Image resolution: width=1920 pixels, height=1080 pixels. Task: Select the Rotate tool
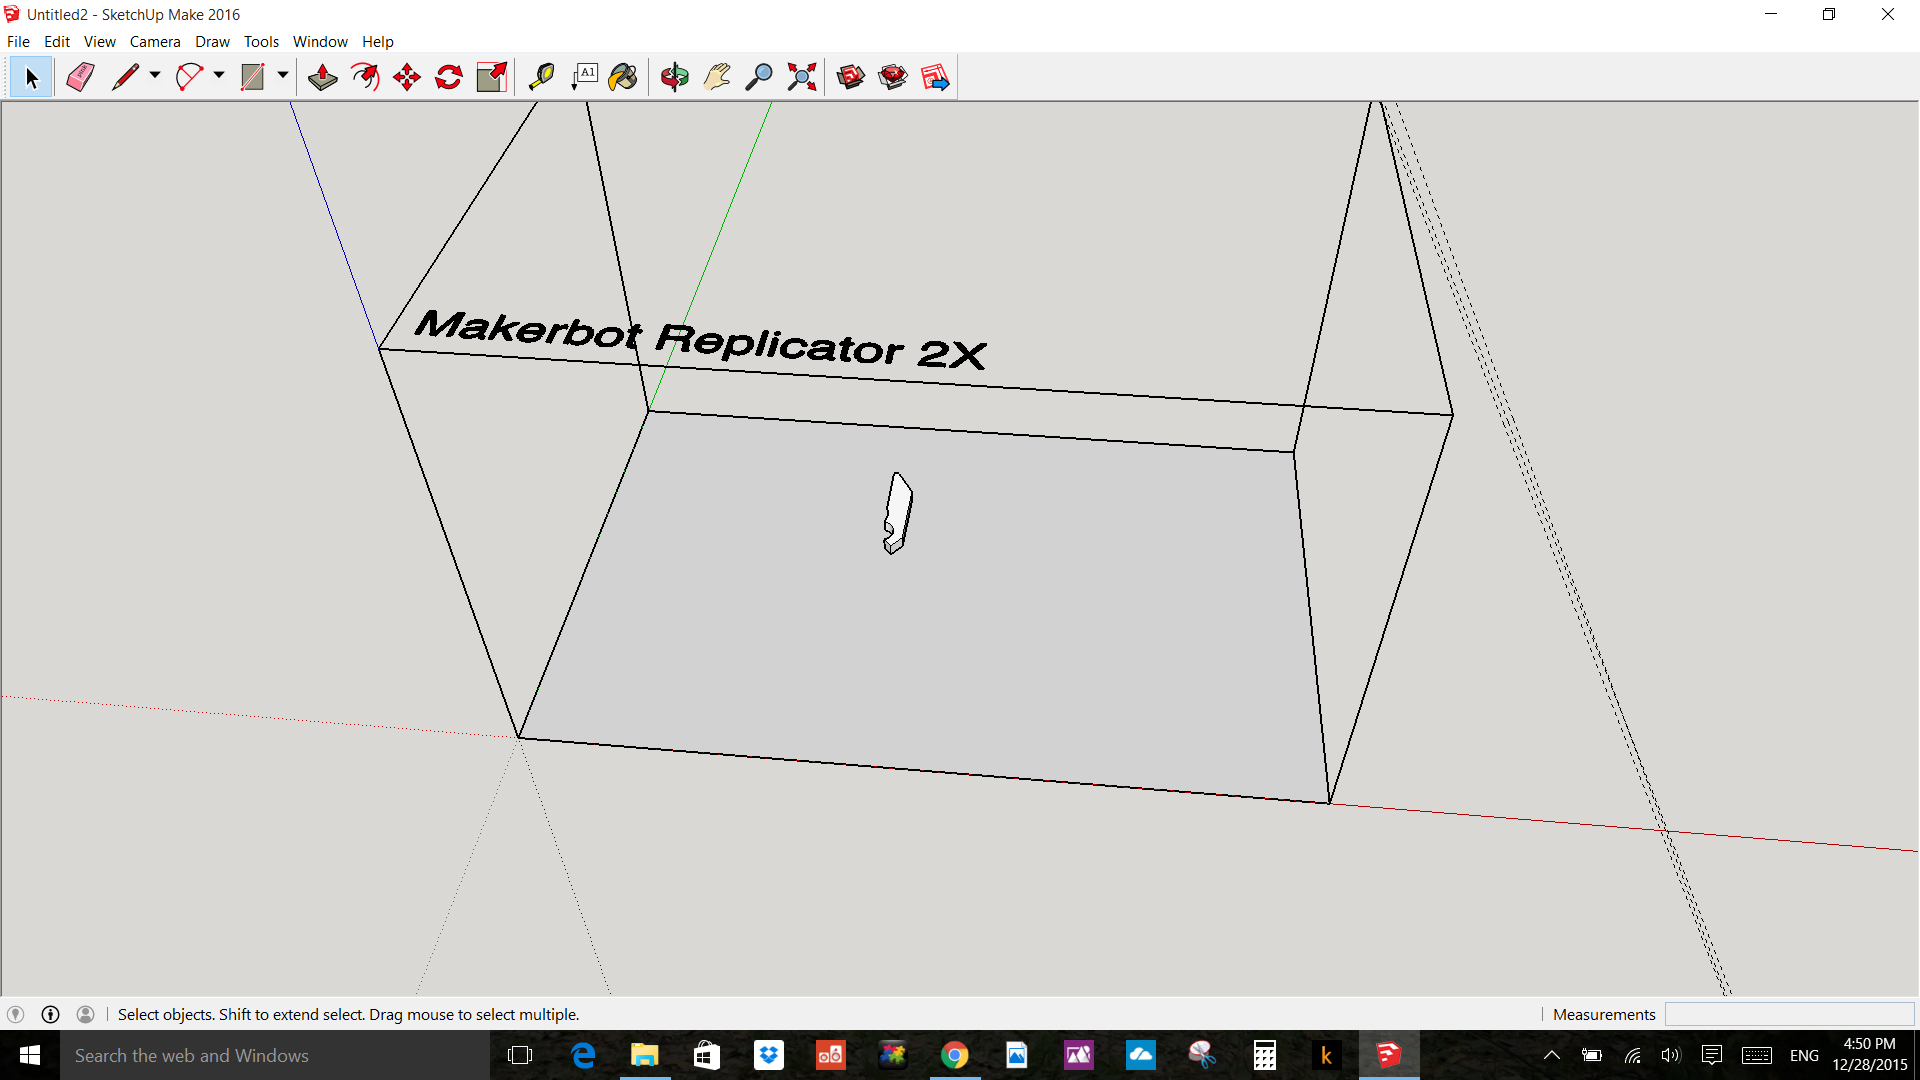[449, 77]
